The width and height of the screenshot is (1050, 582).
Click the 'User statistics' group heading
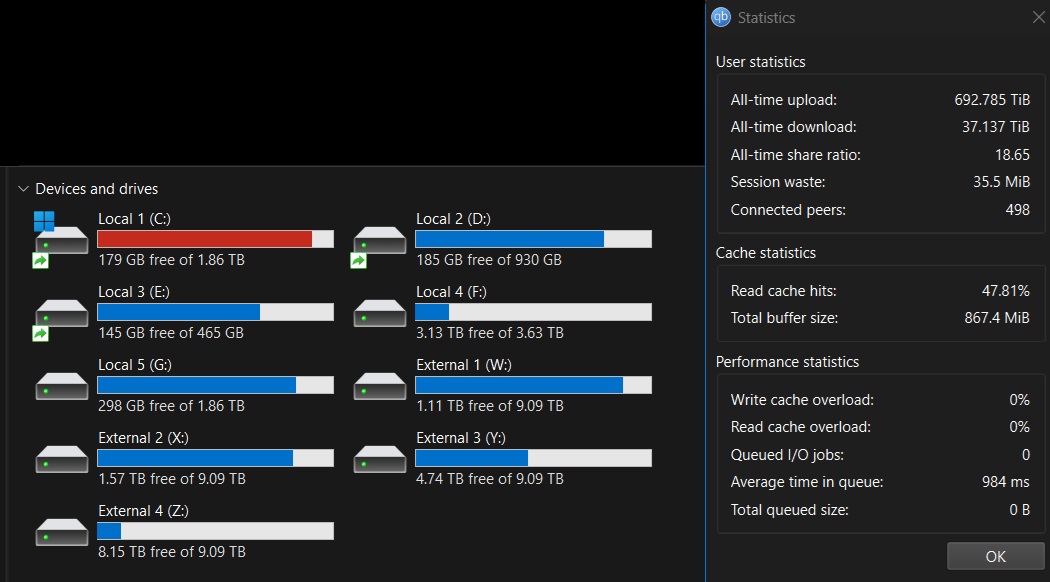pyautogui.click(x=761, y=62)
